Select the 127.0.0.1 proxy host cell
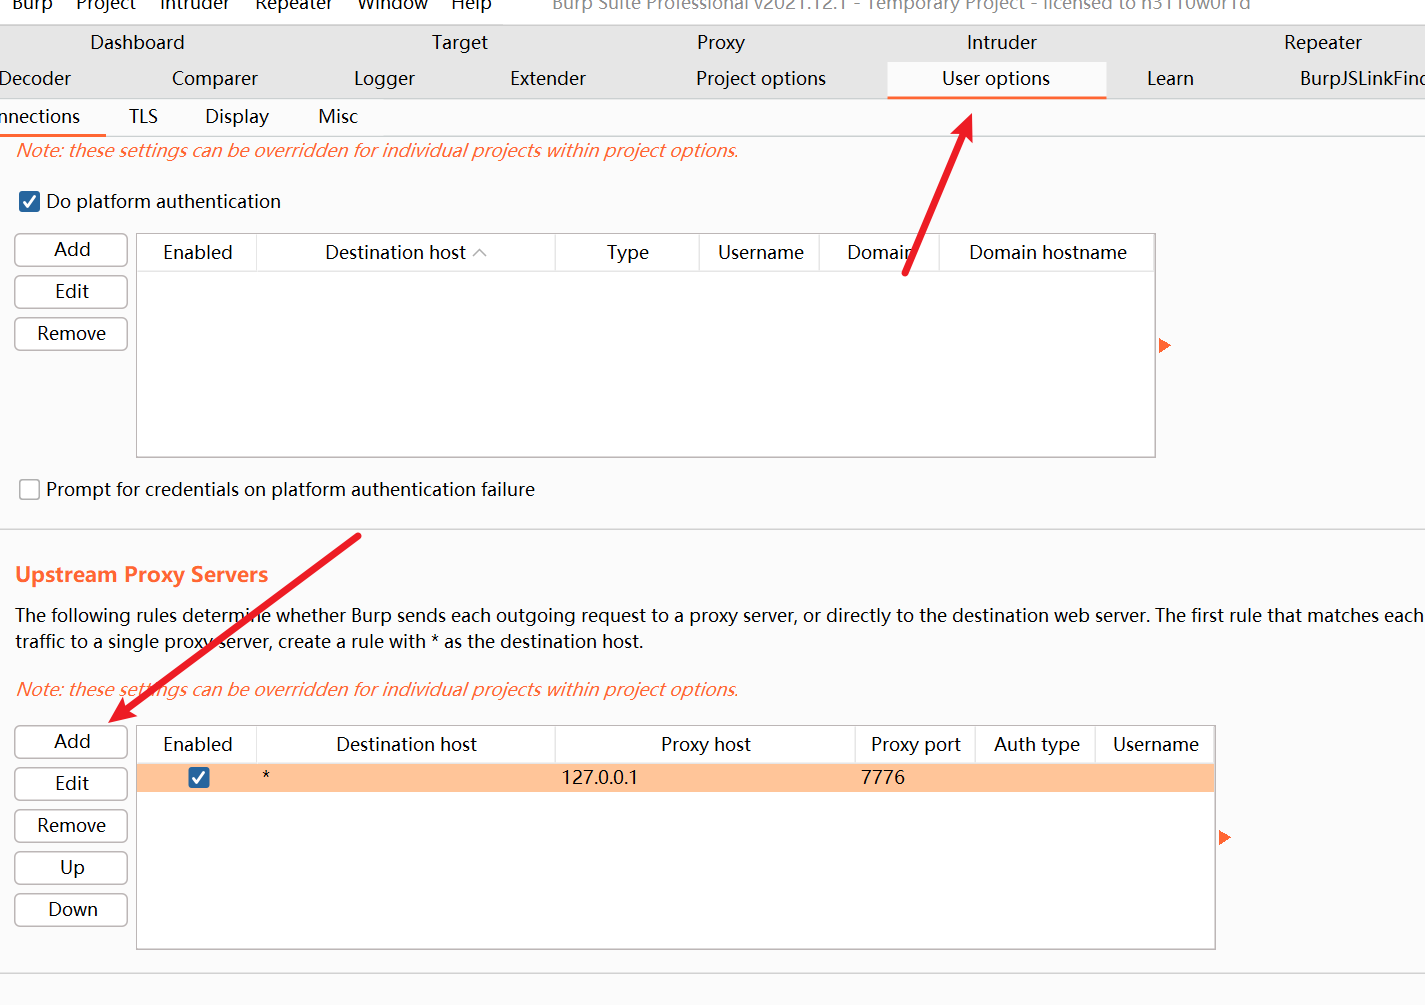Screen dimensions: 1425x1005 (x=705, y=777)
